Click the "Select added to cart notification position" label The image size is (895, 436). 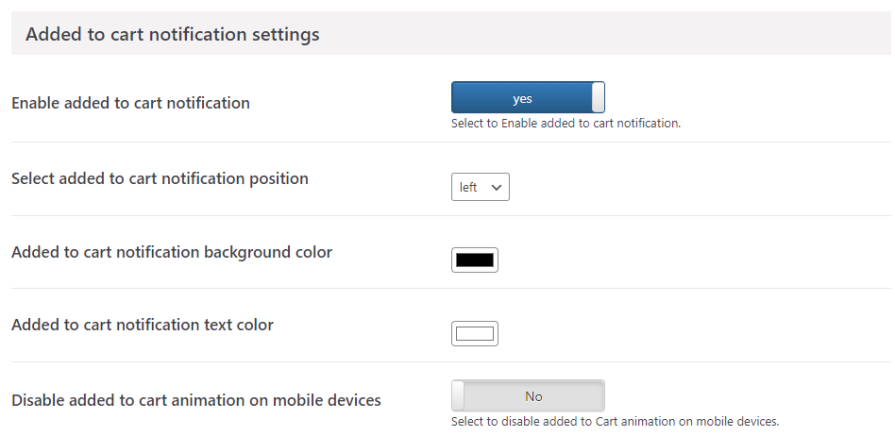160,179
